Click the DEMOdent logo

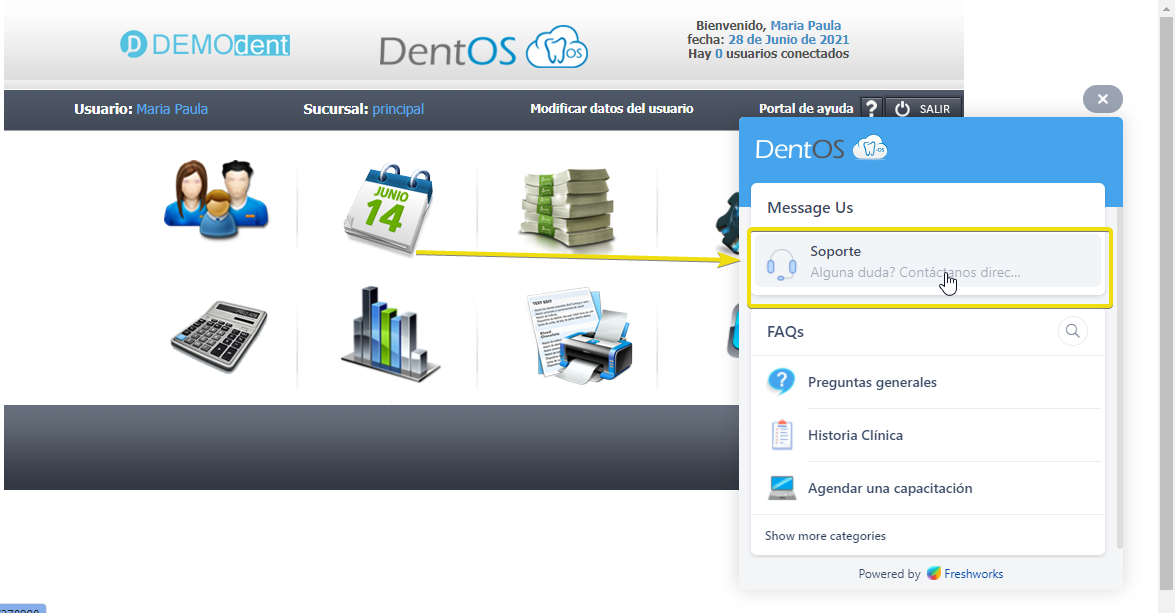205,44
